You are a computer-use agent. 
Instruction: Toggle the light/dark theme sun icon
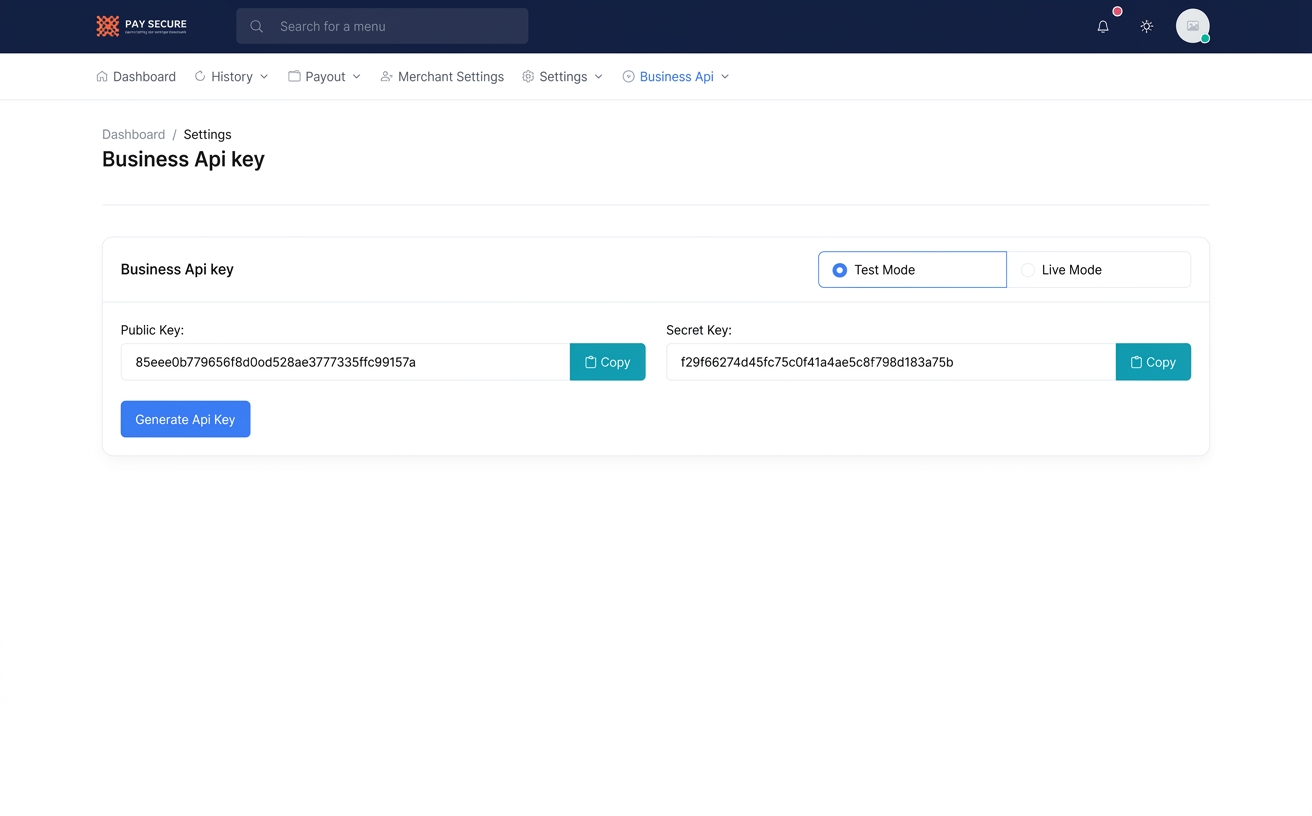click(x=1147, y=27)
